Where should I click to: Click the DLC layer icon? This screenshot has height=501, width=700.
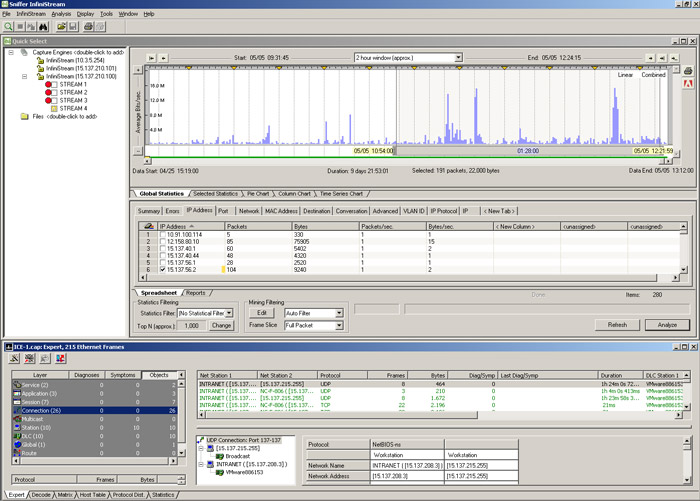point(17,436)
